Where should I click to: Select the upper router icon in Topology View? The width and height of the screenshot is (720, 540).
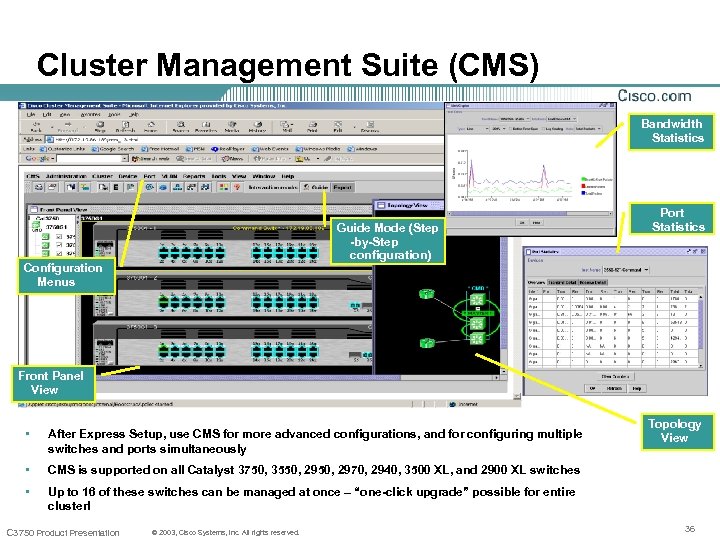pos(427,294)
